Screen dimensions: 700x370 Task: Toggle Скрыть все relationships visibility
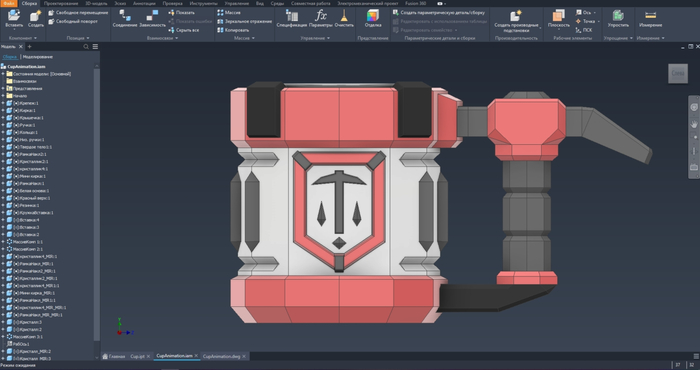tap(183, 30)
